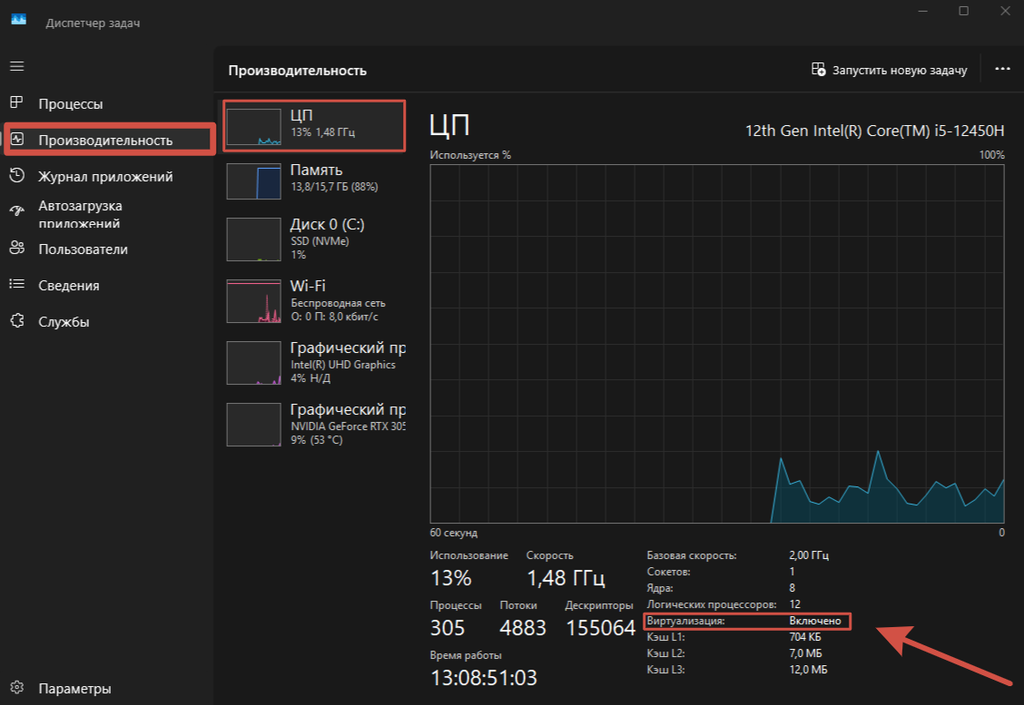This screenshot has height=705, width=1024.
Task: Click the Services puzzle-gear icon
Action: pos(17,321)
